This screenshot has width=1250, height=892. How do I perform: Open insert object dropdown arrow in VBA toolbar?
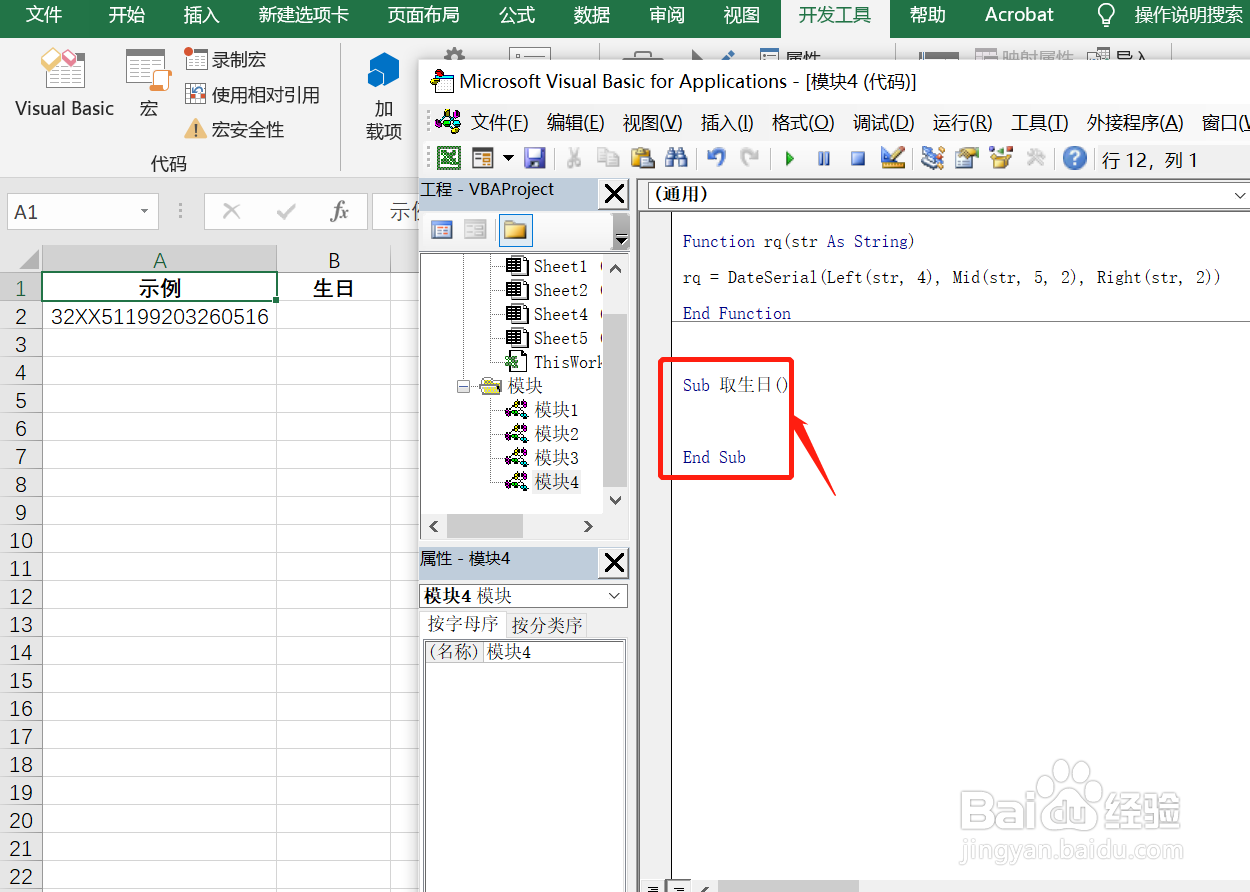click(x=508, y=158)
